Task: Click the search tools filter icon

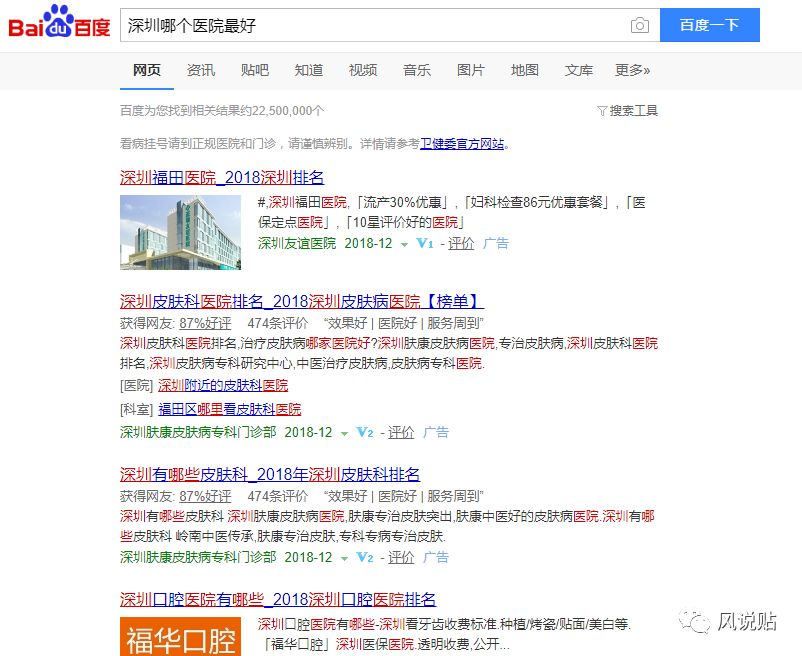Action: pyautogui.click(x=602, y=110)
